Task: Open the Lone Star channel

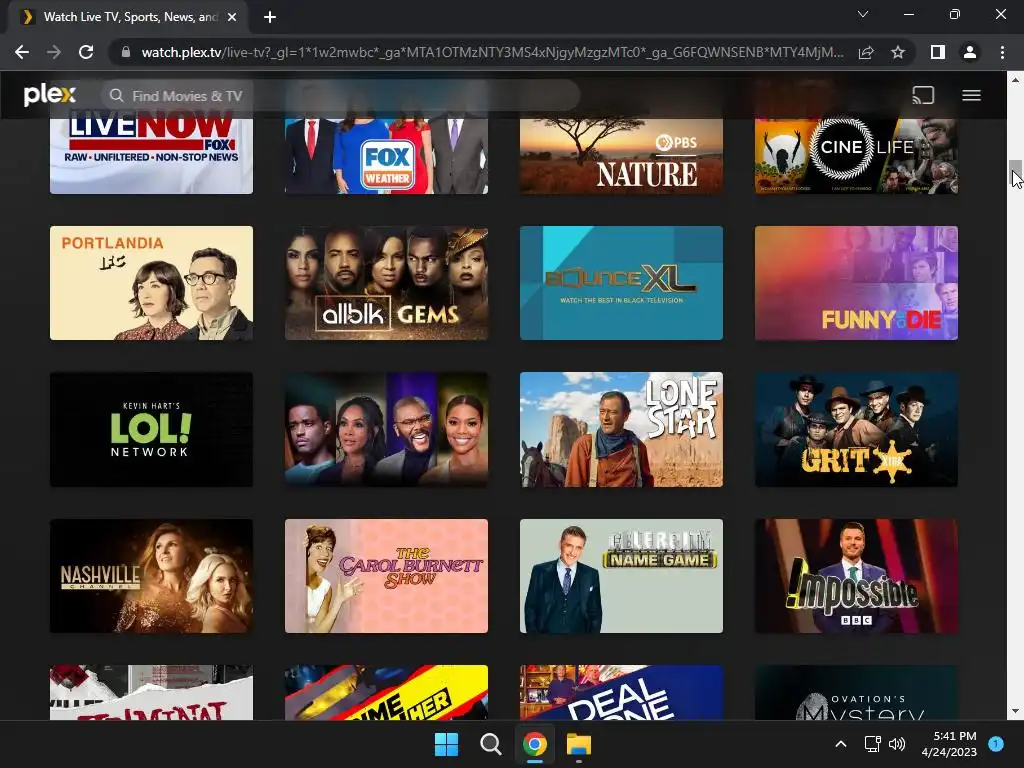Action: click(622, 430)
